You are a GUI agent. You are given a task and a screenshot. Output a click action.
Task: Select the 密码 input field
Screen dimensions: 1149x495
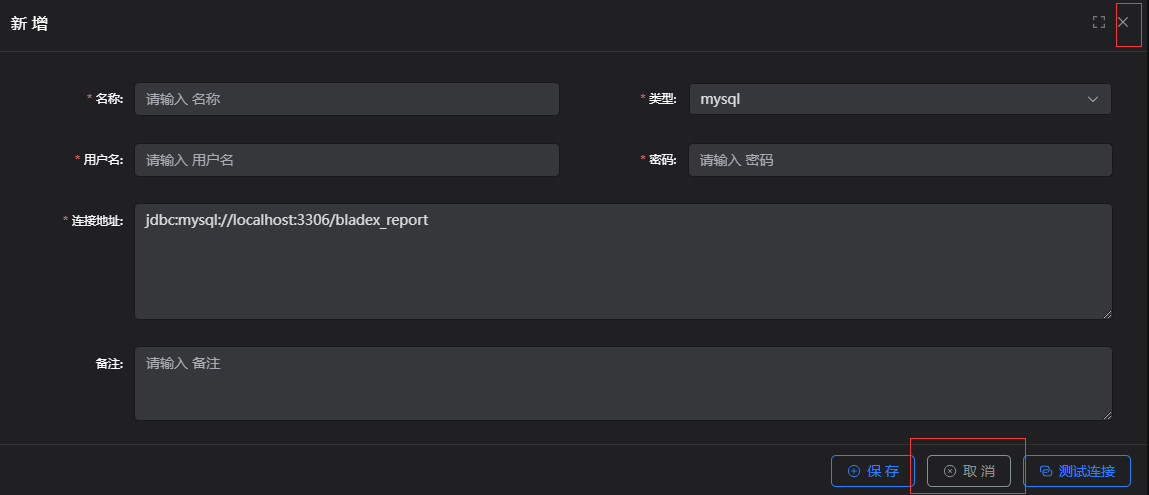click(900, 160)
